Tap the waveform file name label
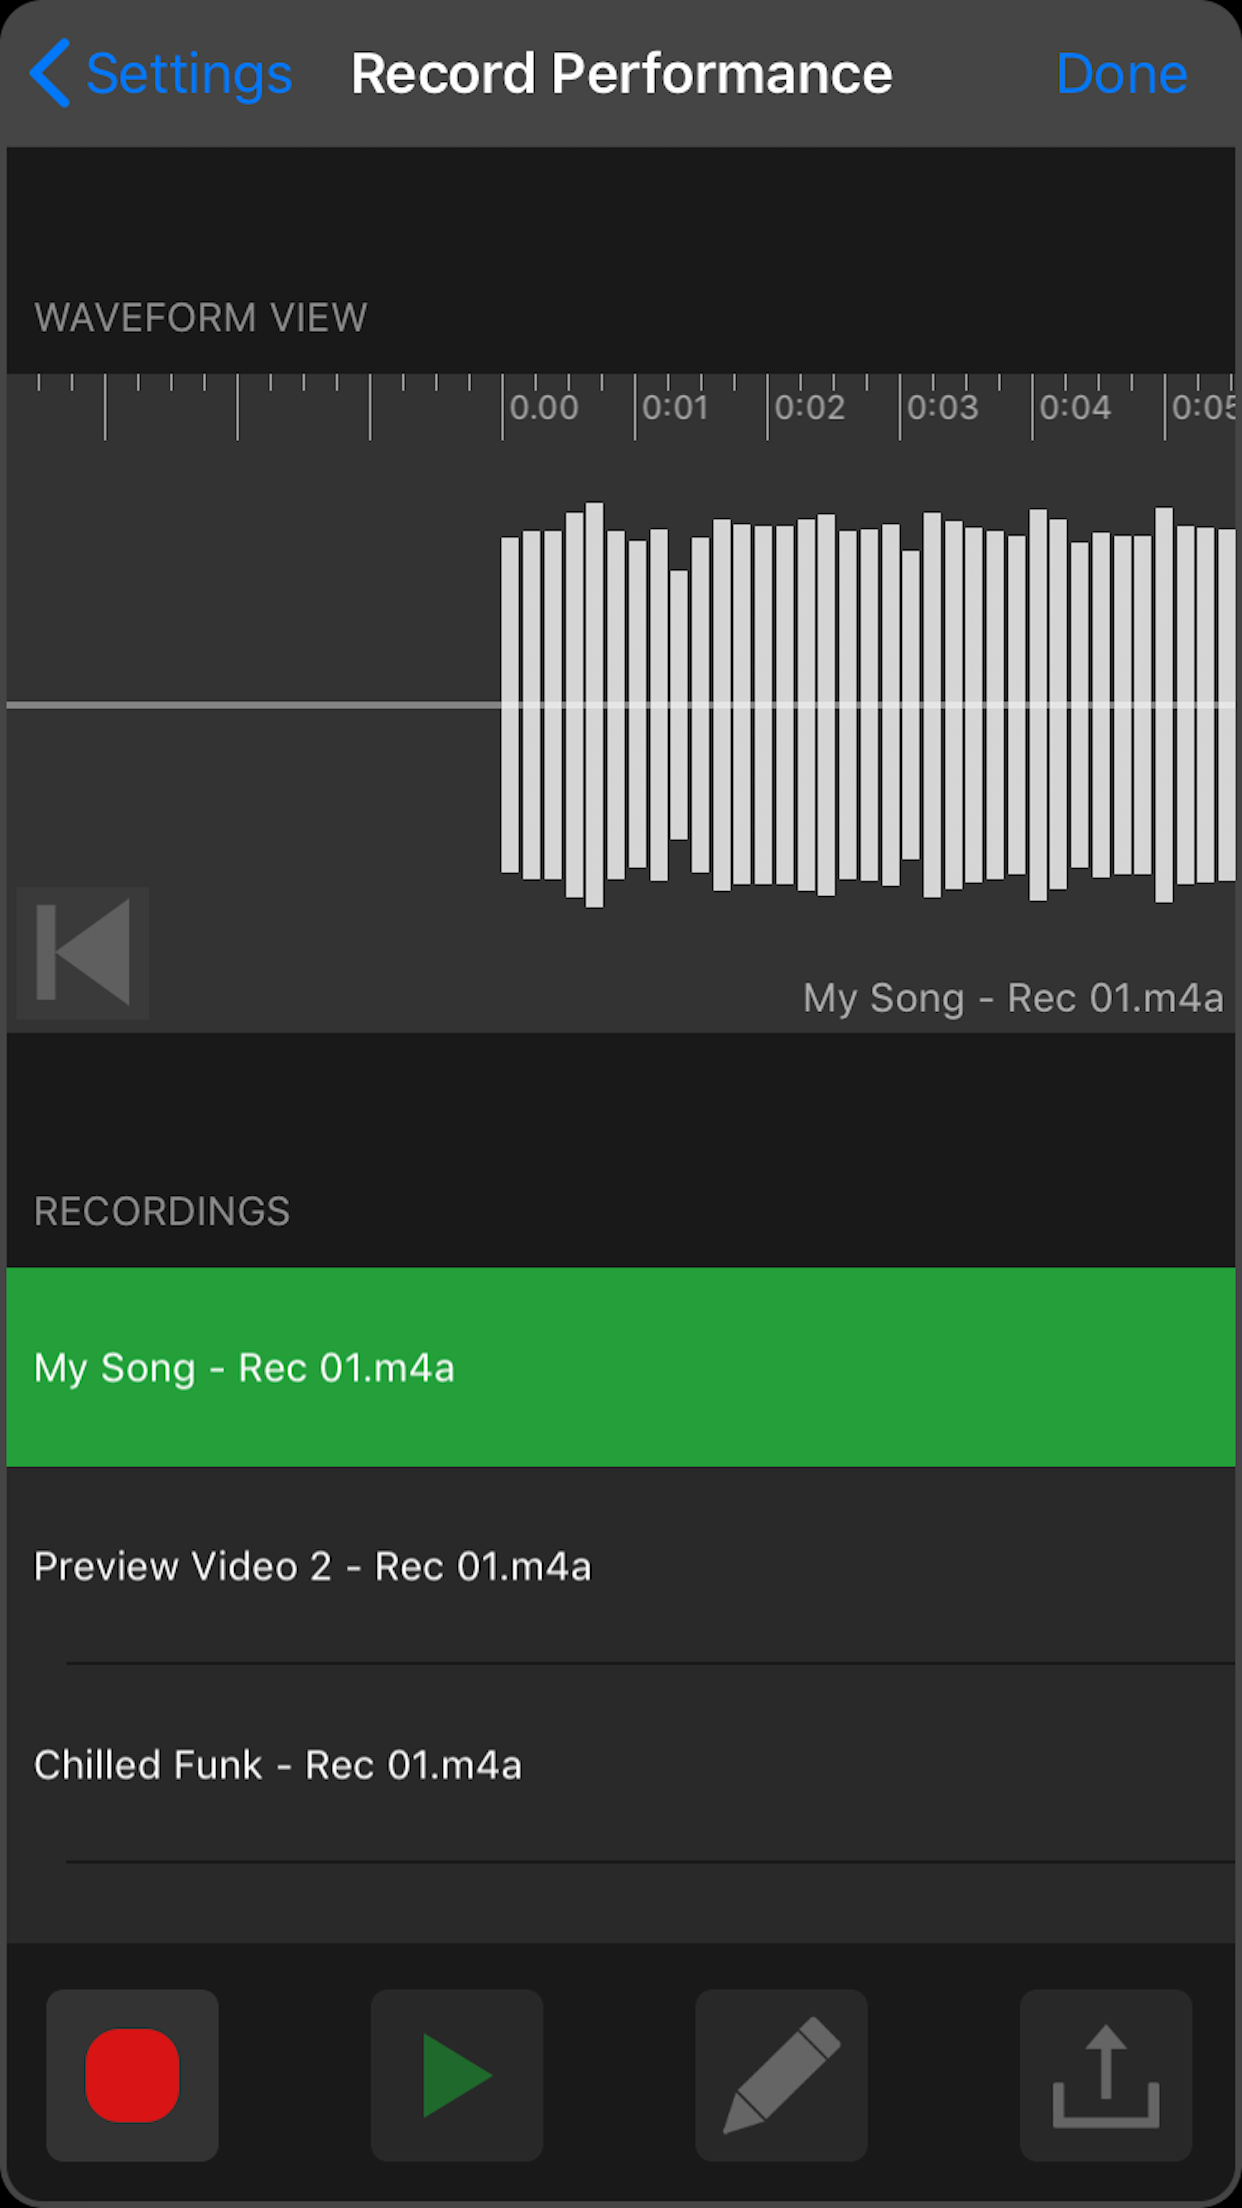Screen dimensions: 1242x2208 pyautogui.click(x=1012, y=998)
